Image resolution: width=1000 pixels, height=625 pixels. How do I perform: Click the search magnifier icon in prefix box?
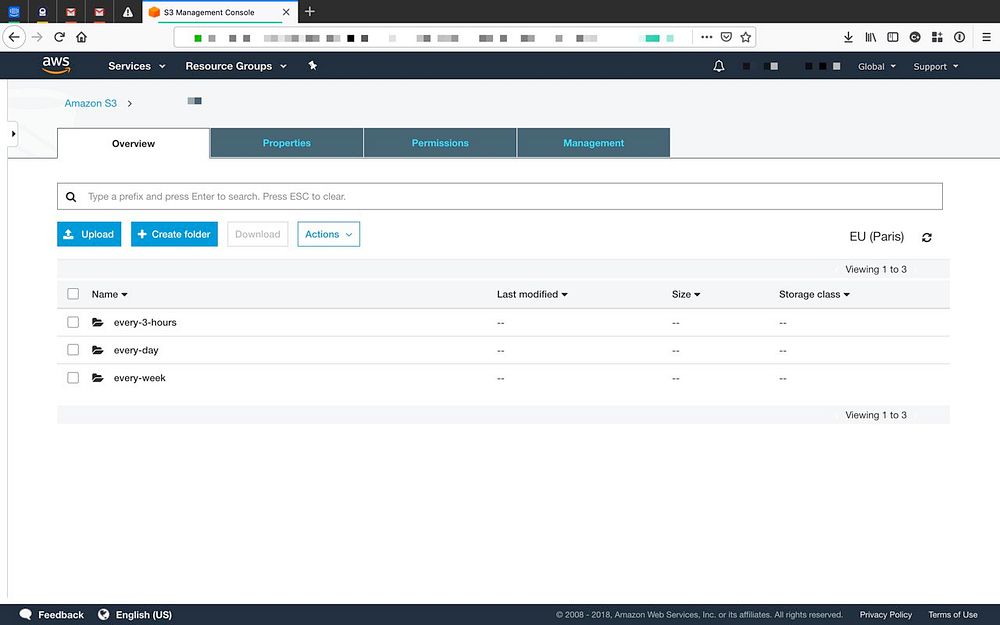coord(71,197)
